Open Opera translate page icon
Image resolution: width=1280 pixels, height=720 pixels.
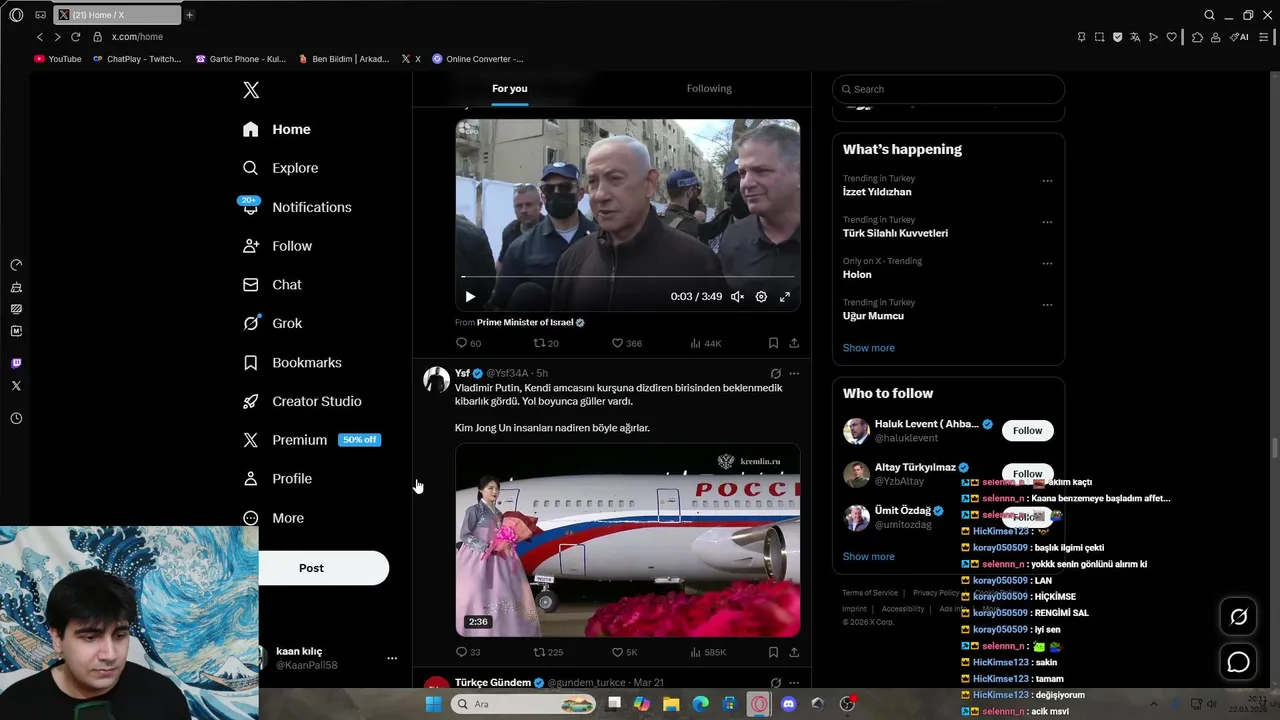coord(1135,37)
